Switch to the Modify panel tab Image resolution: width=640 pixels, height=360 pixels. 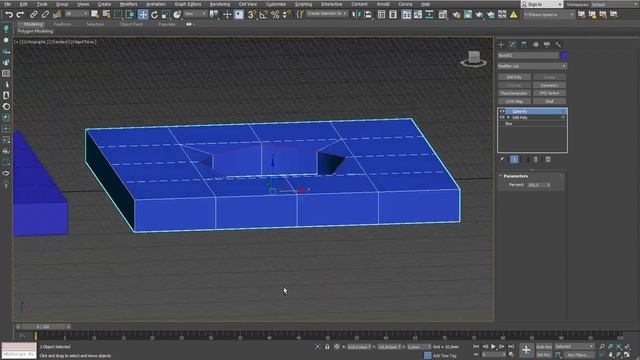click(513, 44)
